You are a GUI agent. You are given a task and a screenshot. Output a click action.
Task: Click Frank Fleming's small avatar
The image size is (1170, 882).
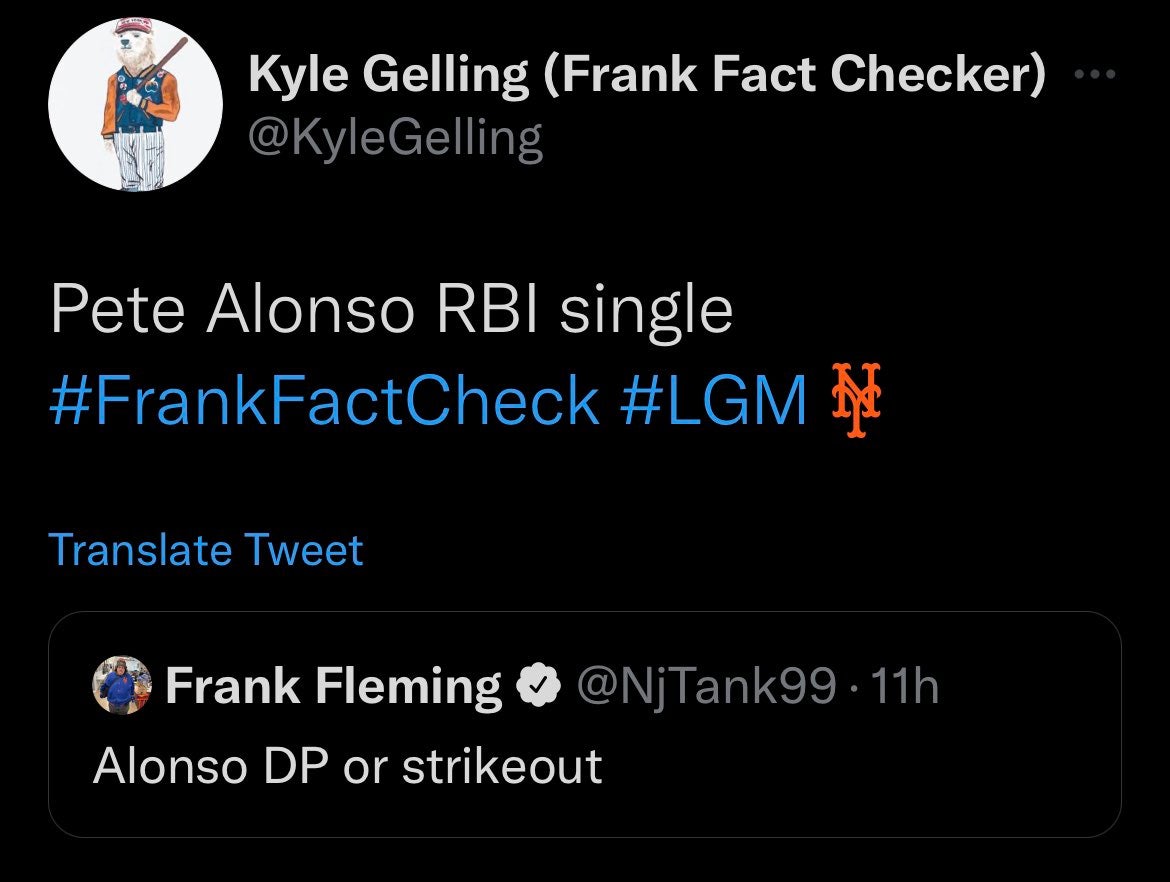point(121,686)
